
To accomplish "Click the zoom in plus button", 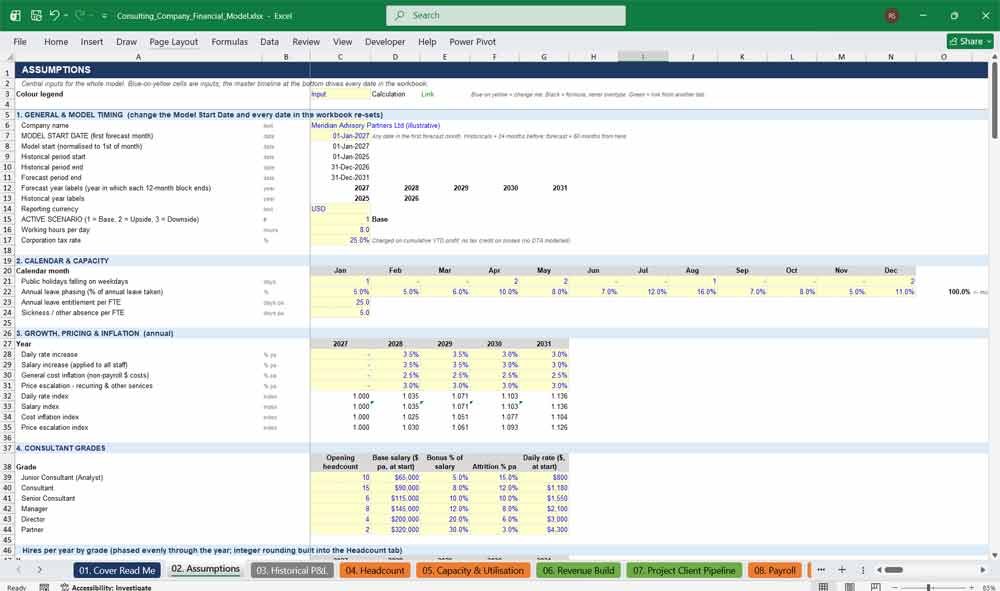I will click(971, 587).
